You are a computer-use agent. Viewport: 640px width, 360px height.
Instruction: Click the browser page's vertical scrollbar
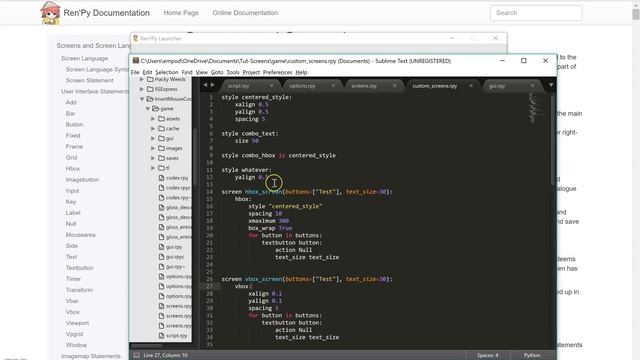(636, 14)
